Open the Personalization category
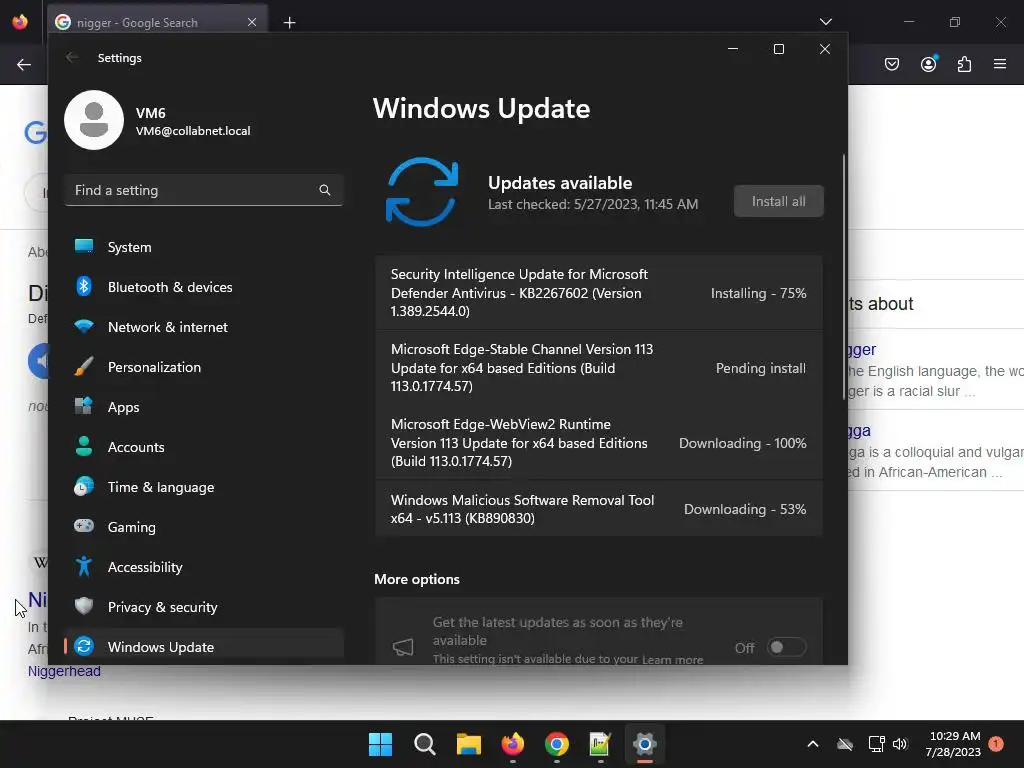Screen dimensions: 1024x768 click(x=204, y=366)
